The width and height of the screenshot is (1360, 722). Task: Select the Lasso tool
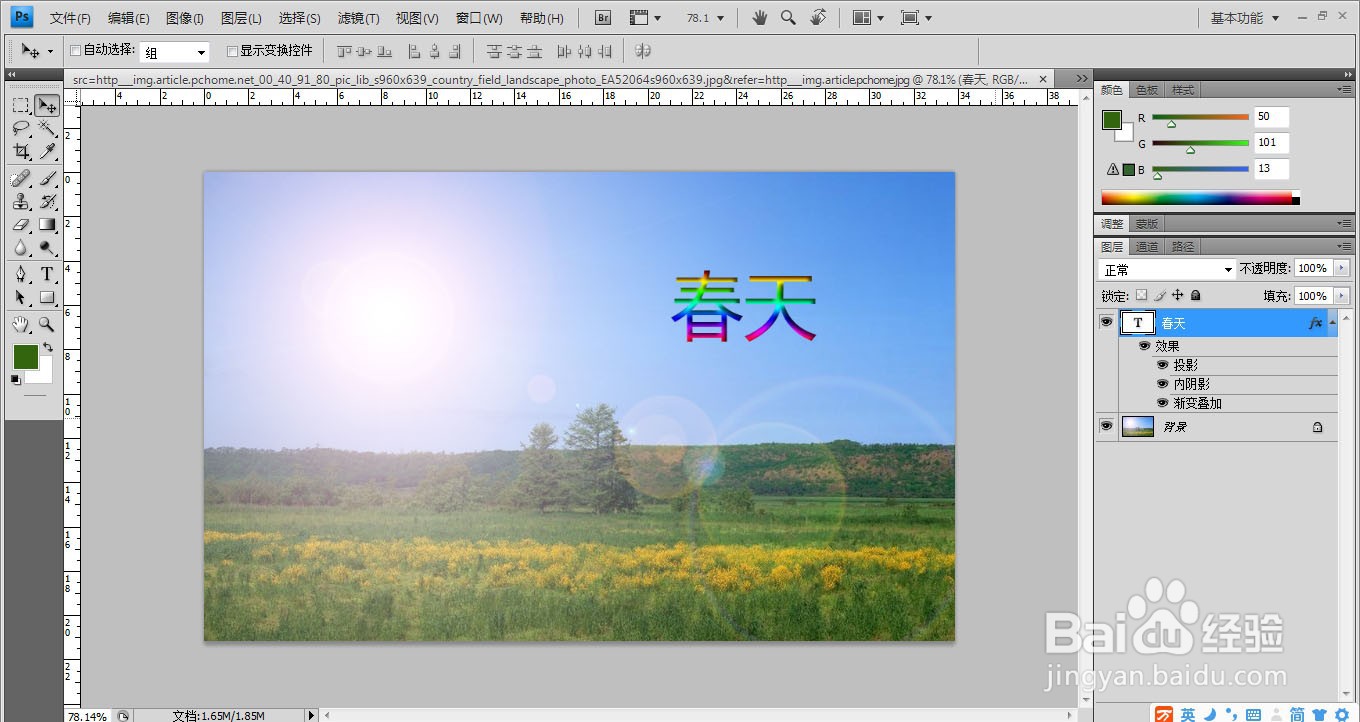coord(21,129)
